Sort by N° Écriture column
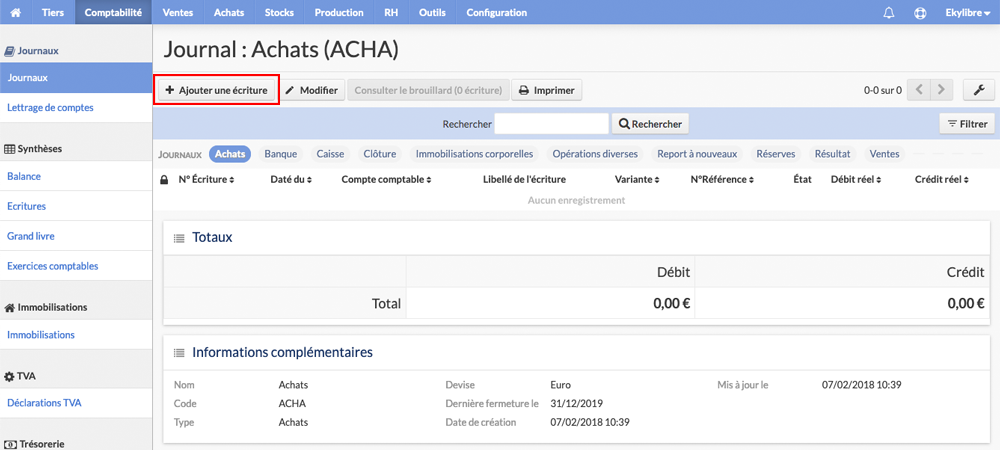The image size is (1000, 450). coord(206,180)
